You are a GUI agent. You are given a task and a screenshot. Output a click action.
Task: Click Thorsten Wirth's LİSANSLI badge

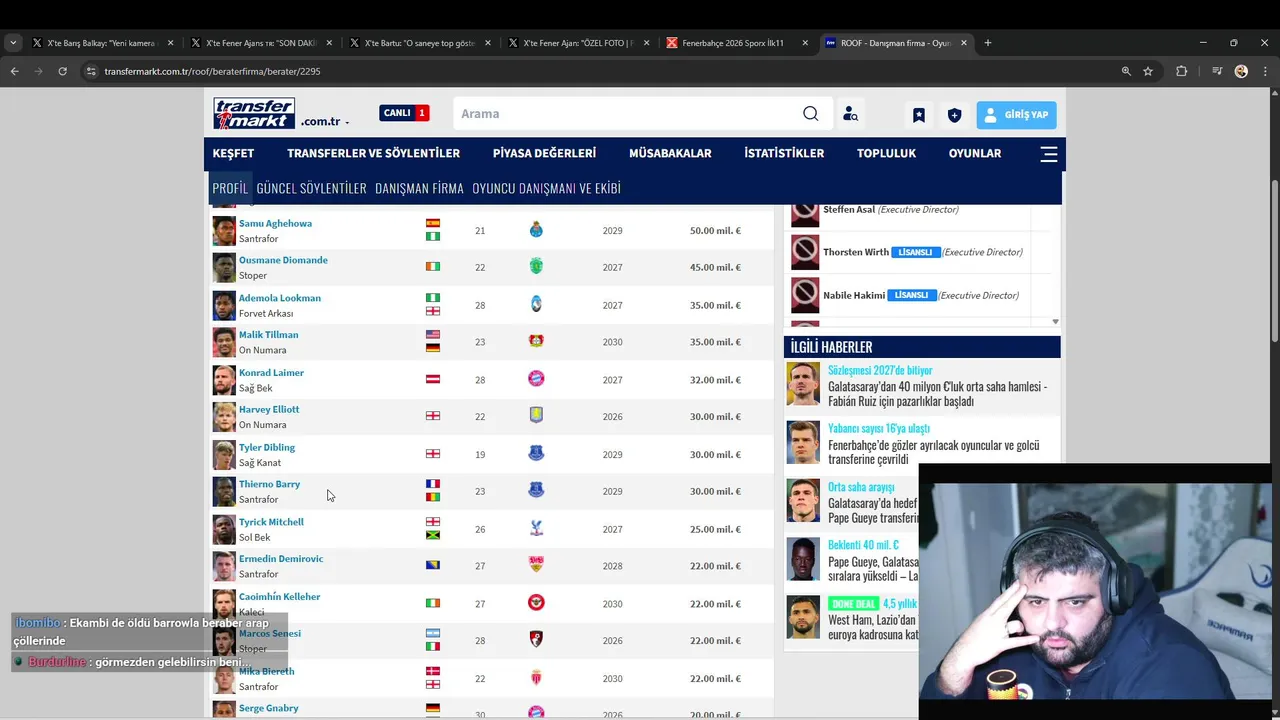point(916,252)
